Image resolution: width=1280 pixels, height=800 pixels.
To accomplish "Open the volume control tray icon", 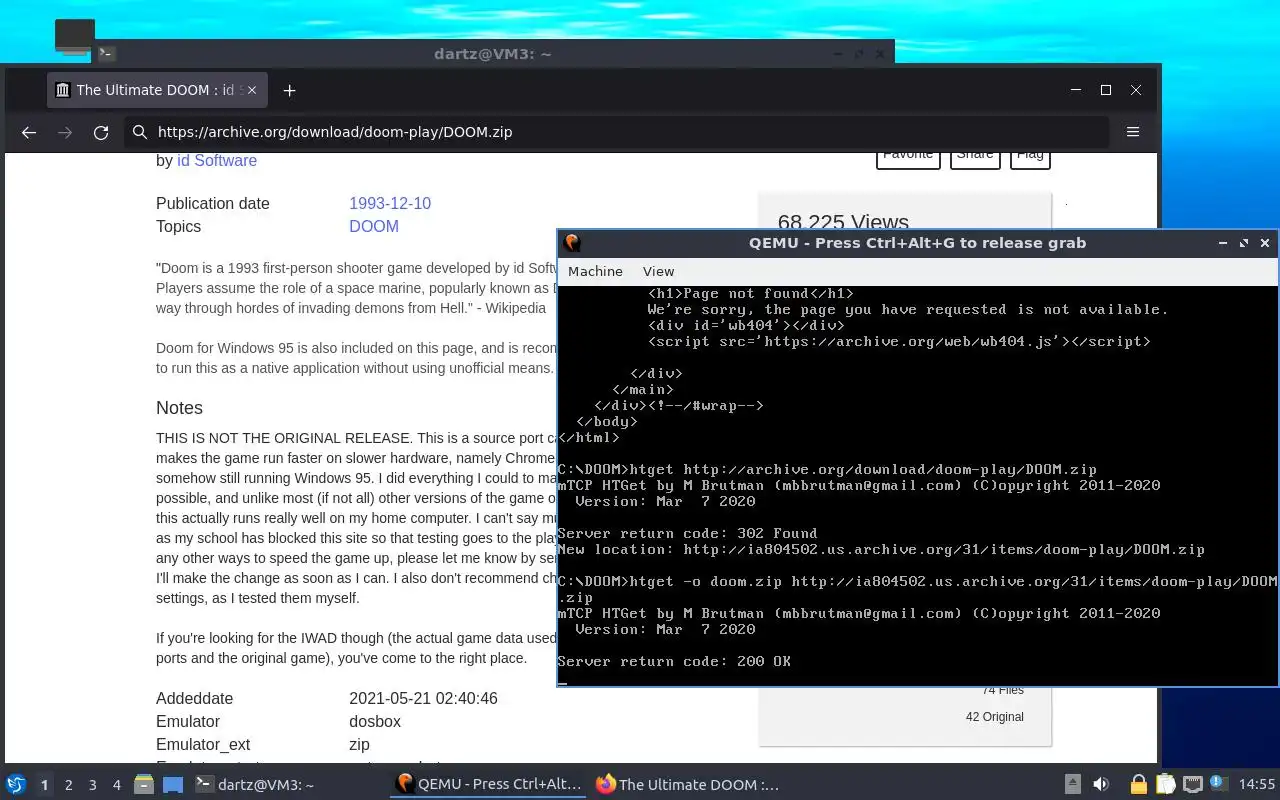I will 1101,785.
